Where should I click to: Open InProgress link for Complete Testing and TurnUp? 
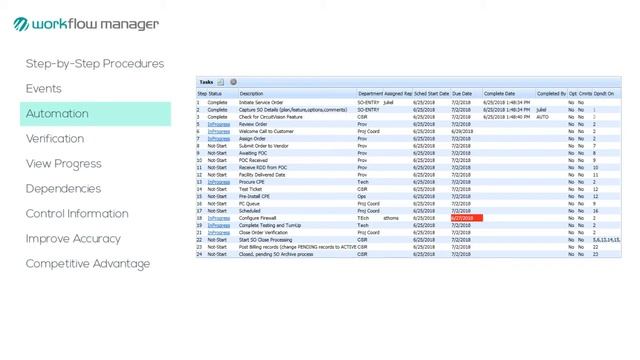[x=219, y=225]
